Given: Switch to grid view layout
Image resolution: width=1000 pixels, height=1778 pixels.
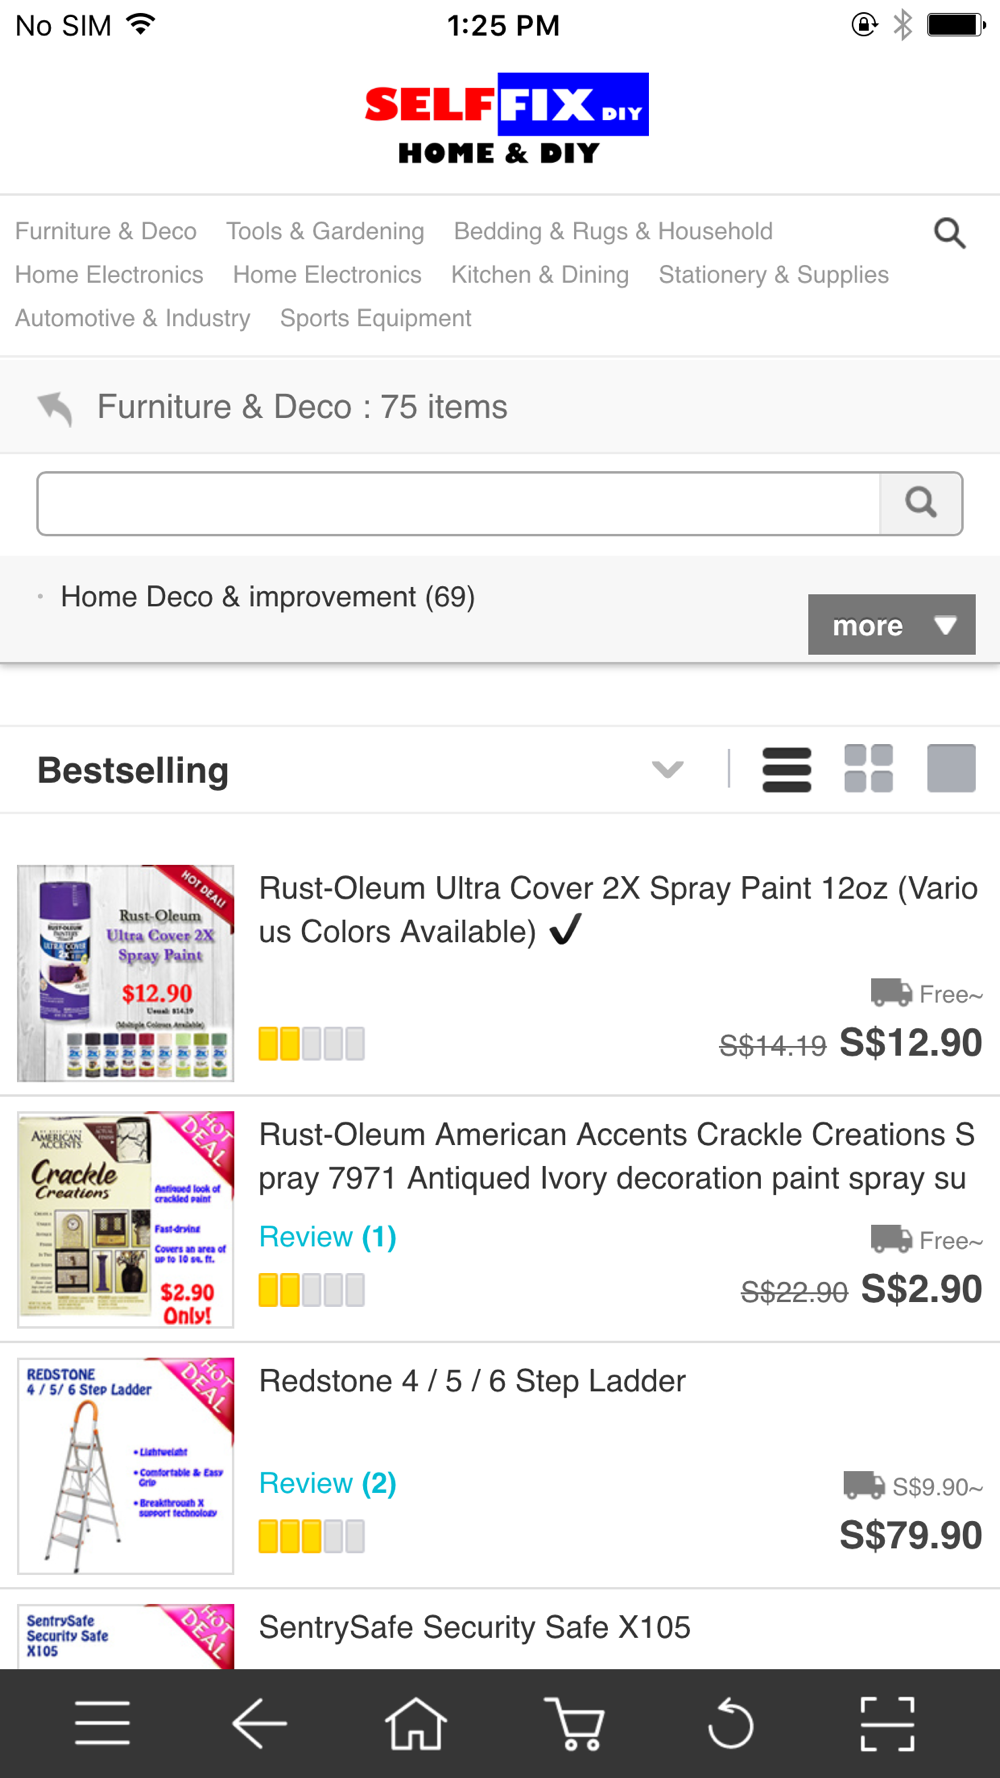Looking at the screenshot, I should 868,769.
